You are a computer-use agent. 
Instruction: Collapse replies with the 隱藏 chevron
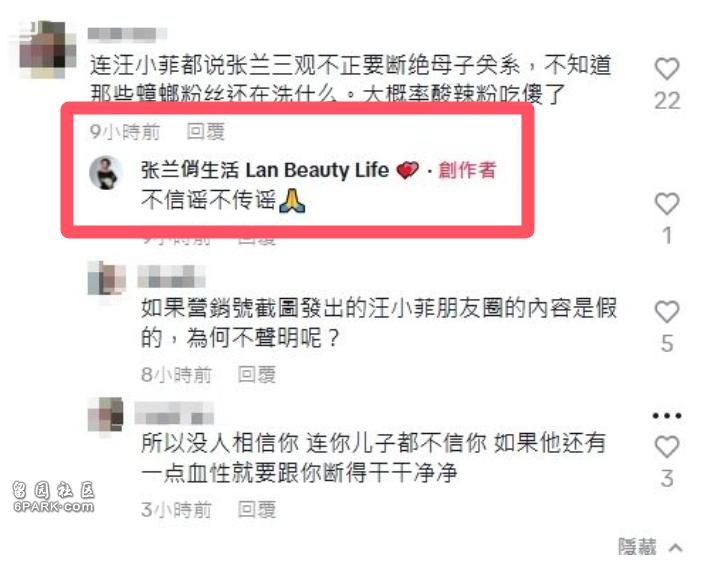coord(676,548)
